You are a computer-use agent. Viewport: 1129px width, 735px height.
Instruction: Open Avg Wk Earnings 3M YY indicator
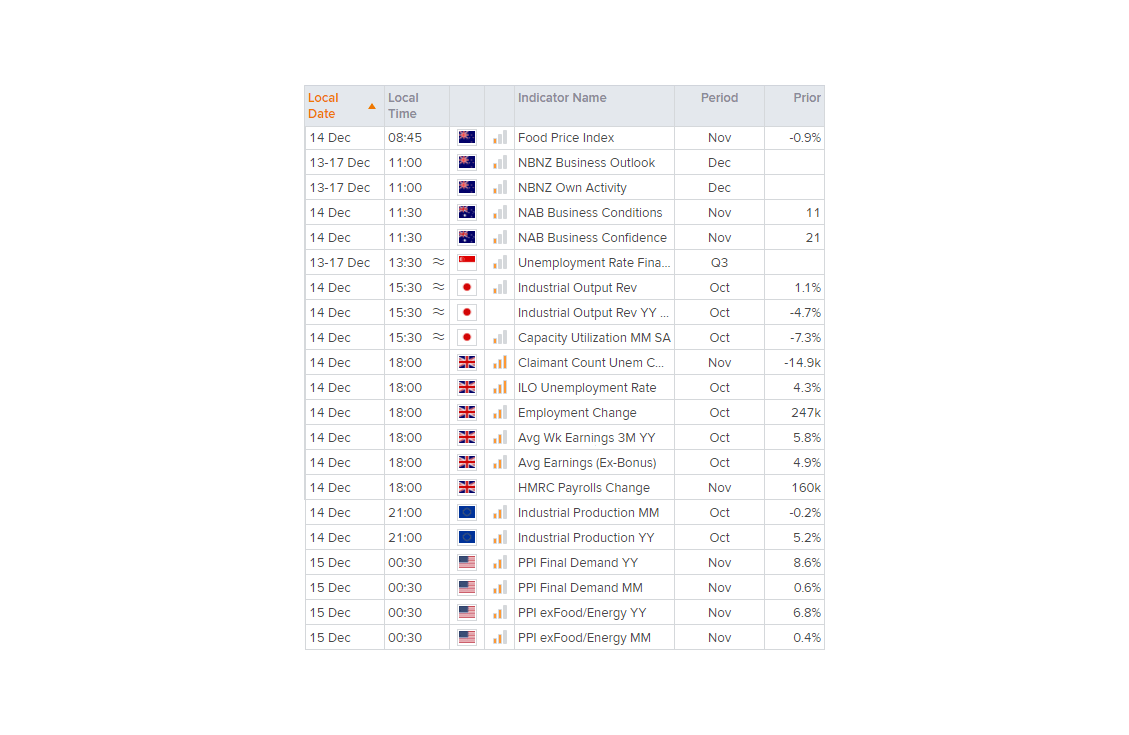coord(586,438)
